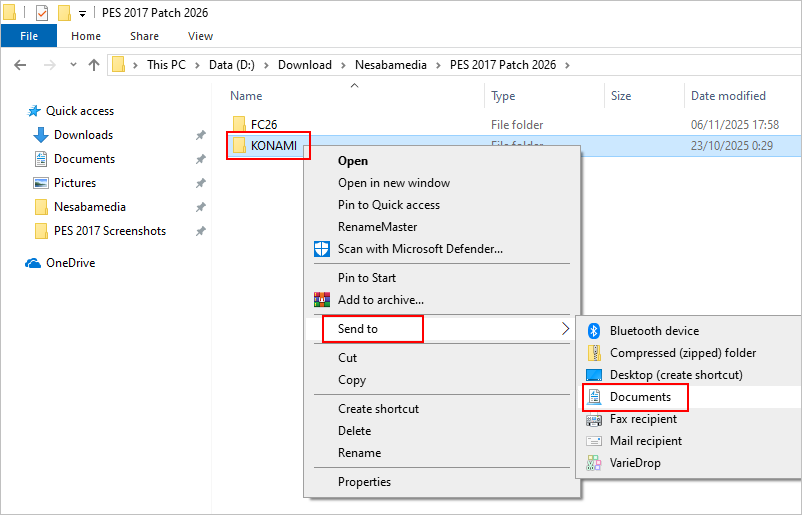Open PES 2017 Screenshots in Quick access
Image resolution: width=802 pixels, height=515 pixels.
(110, 231)
